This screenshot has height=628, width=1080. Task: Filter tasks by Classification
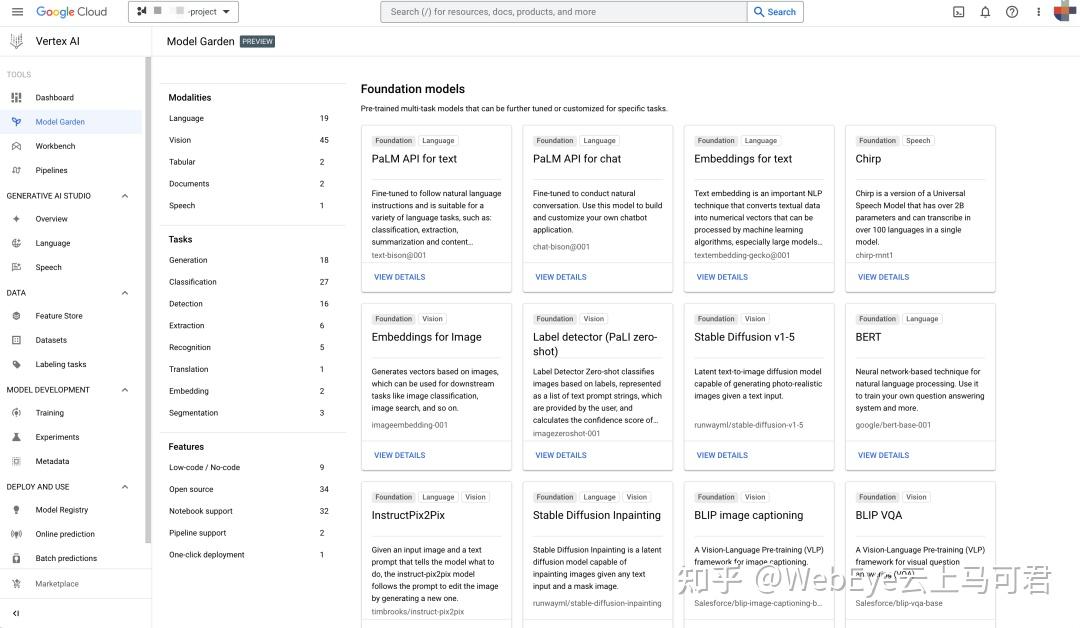(192, 282)
